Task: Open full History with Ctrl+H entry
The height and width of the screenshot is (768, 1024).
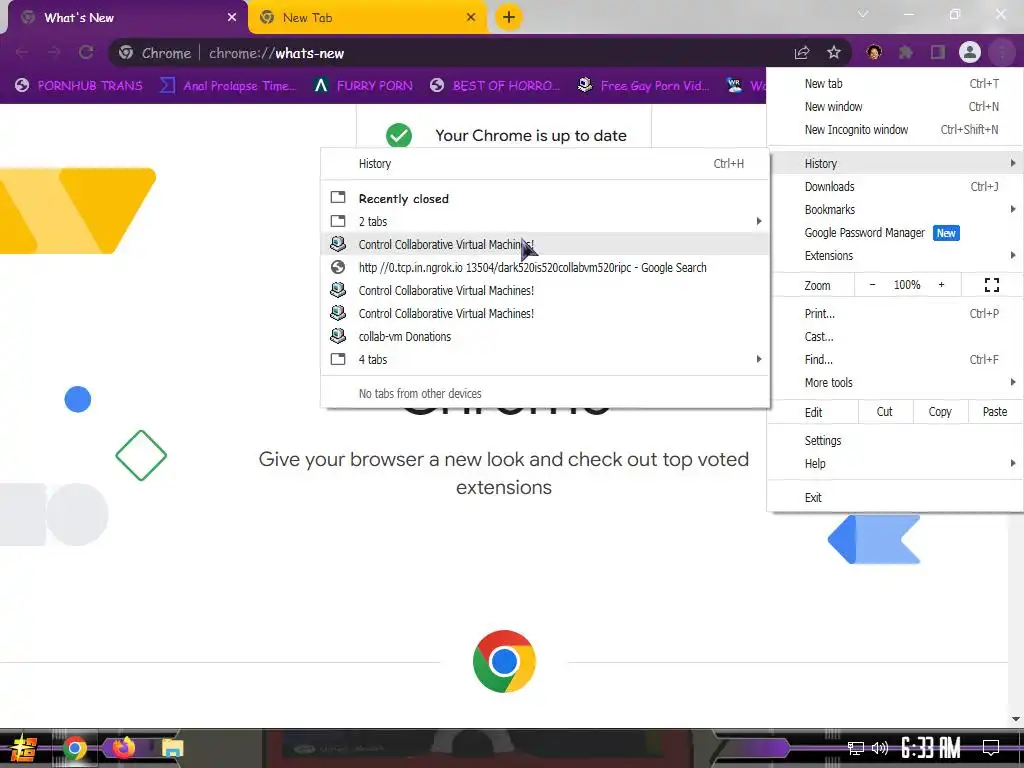Action: click(545, 164)
